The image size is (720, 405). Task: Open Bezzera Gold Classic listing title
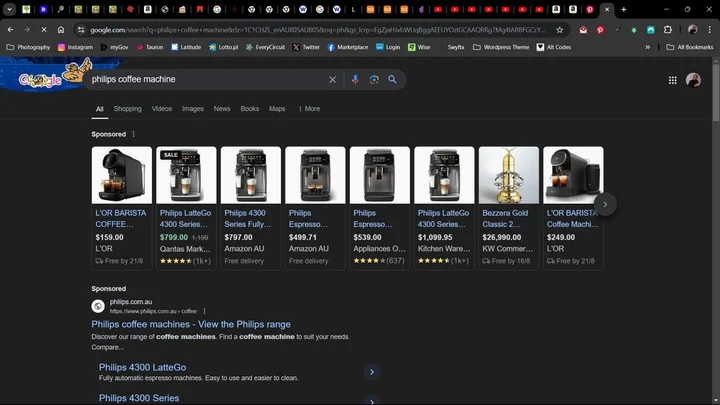pos(505,219)
